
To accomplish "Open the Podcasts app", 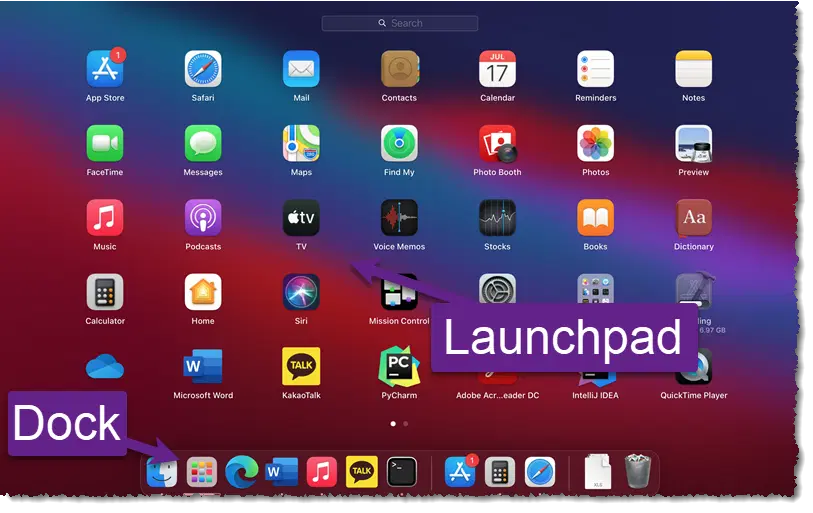I will [x=203, y=218].
